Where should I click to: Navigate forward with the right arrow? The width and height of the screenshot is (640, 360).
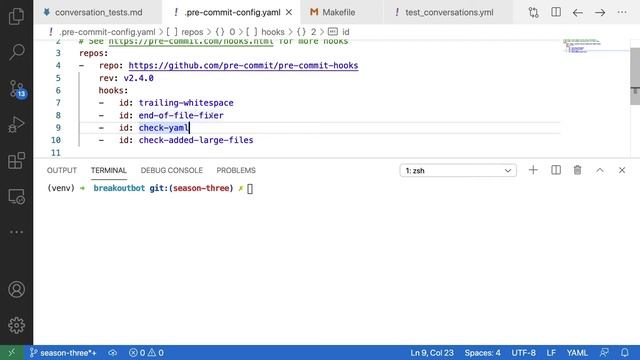tap(600, 13)
